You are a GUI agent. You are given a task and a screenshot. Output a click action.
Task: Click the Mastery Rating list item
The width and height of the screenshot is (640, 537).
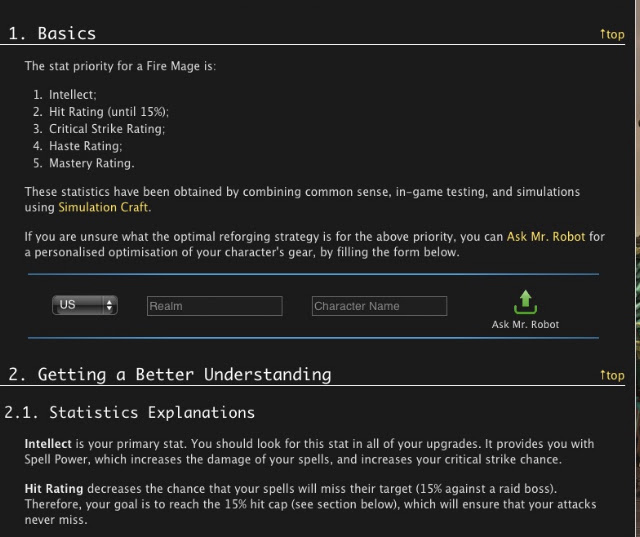[91, 163]
